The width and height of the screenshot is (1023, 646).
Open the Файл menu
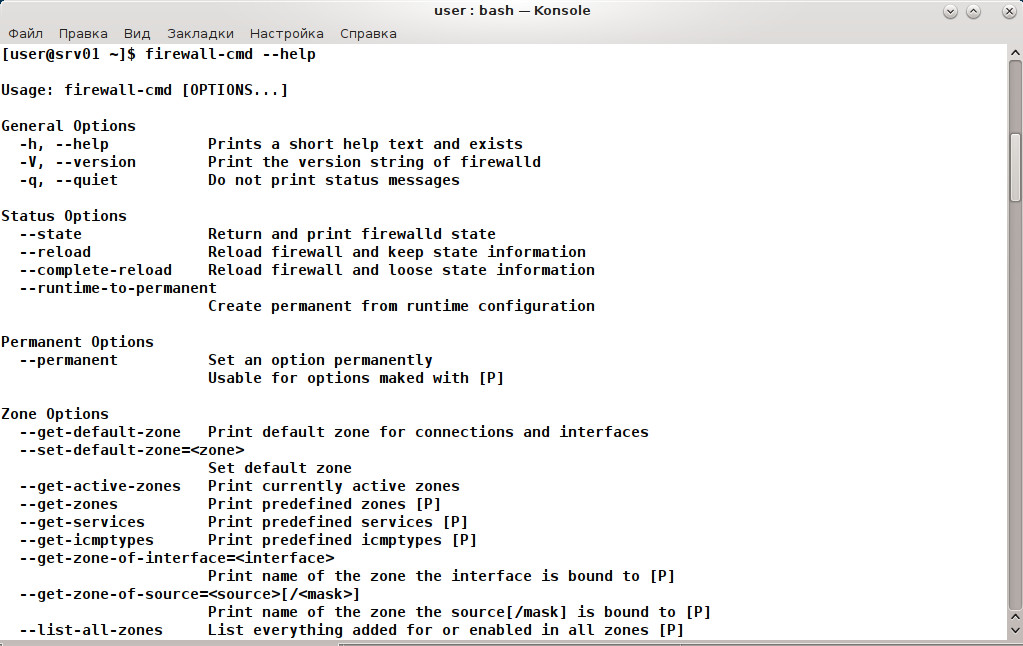[25, 34]
